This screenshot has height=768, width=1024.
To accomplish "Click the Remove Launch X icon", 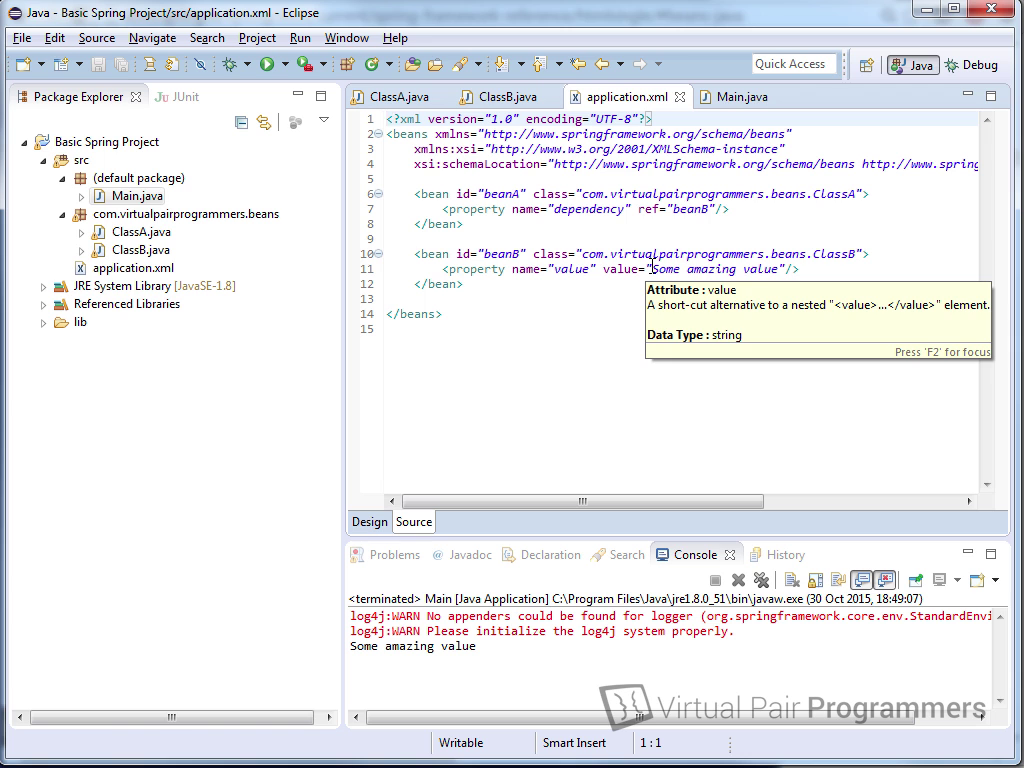I will pos(739,580).
